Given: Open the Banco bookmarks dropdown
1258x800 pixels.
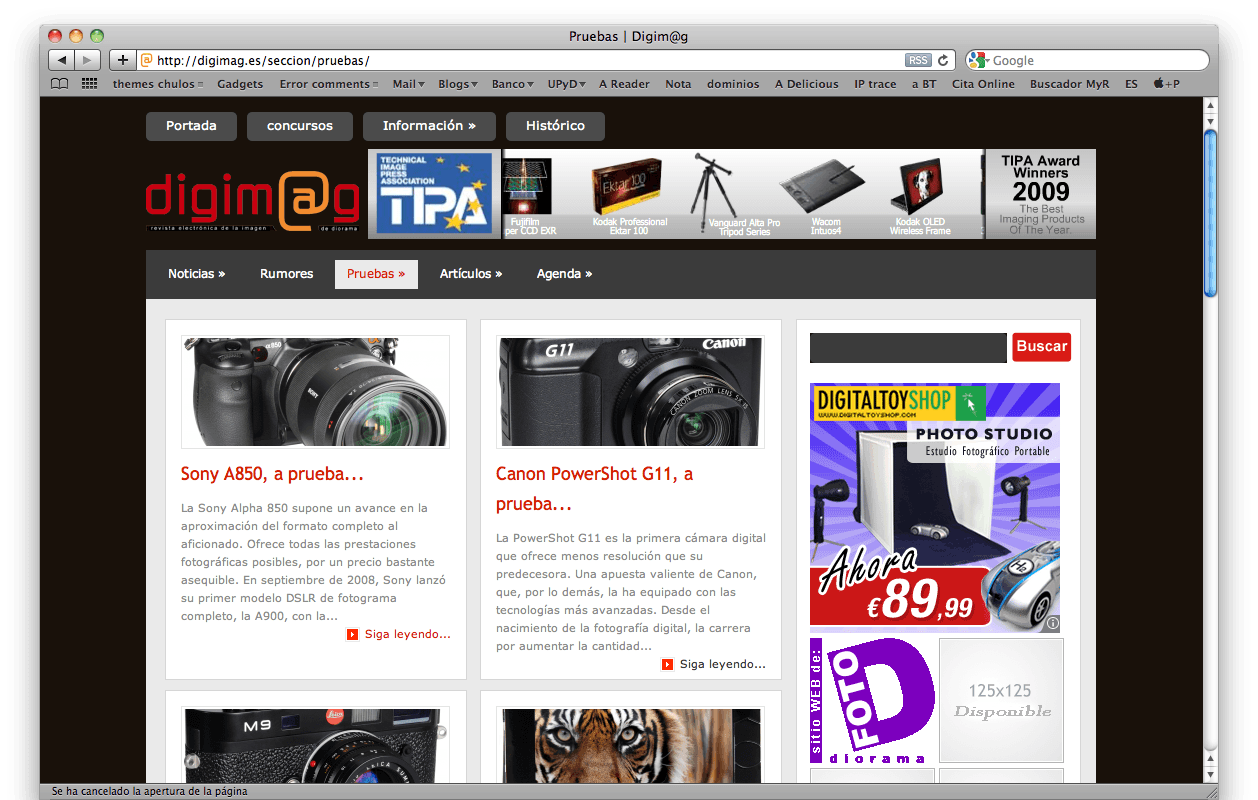Looking at the screenshot, I should 512,84.
